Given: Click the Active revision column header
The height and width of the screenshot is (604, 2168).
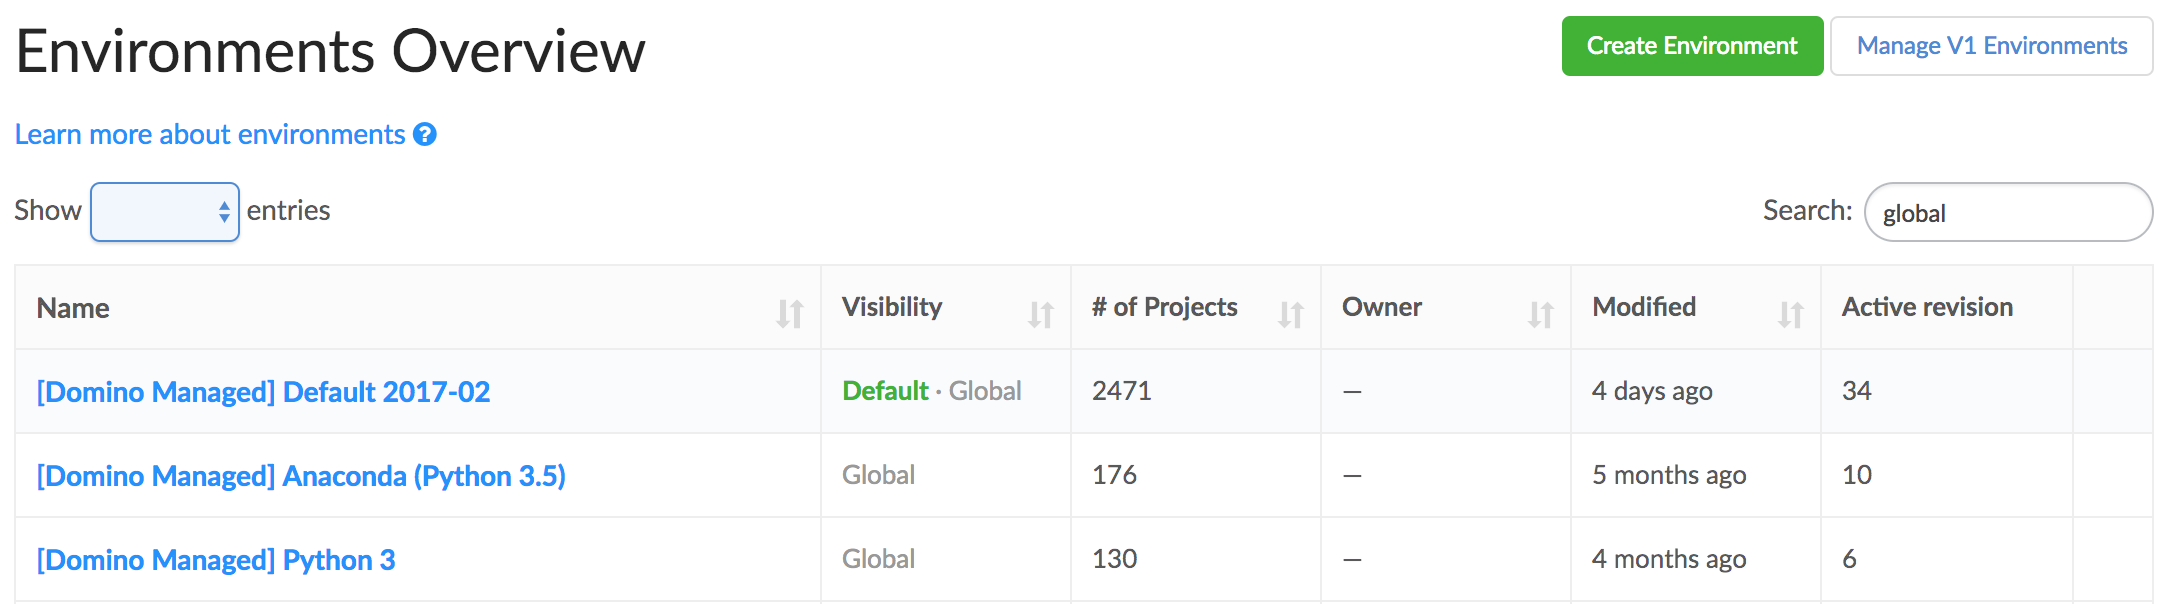Looking at the screenshot, I should click(x=1946, y=307).
